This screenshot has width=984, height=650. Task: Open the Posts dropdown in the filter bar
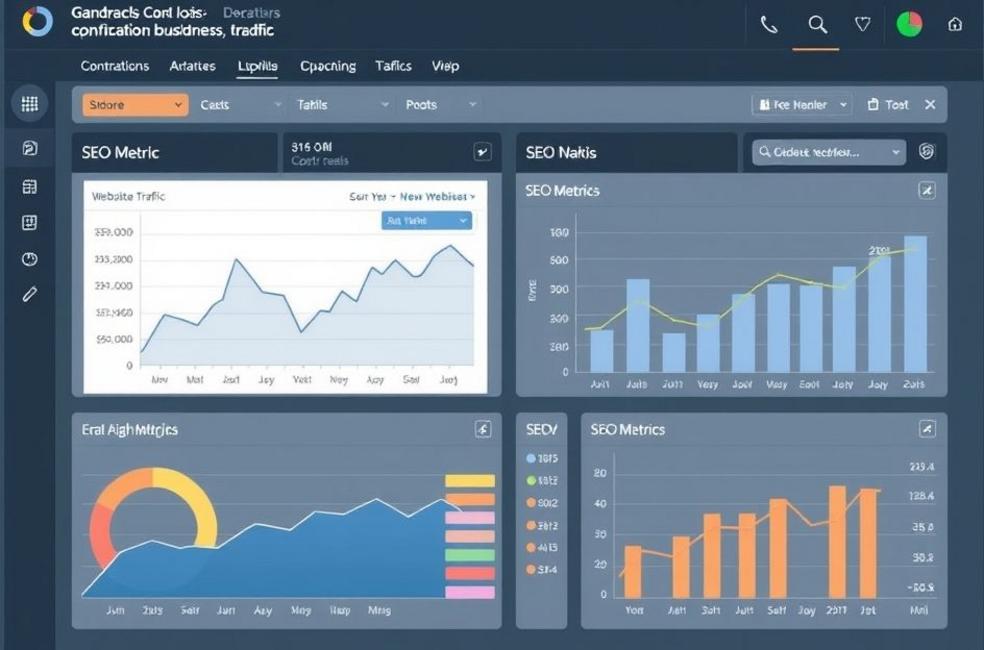[438, 103]
